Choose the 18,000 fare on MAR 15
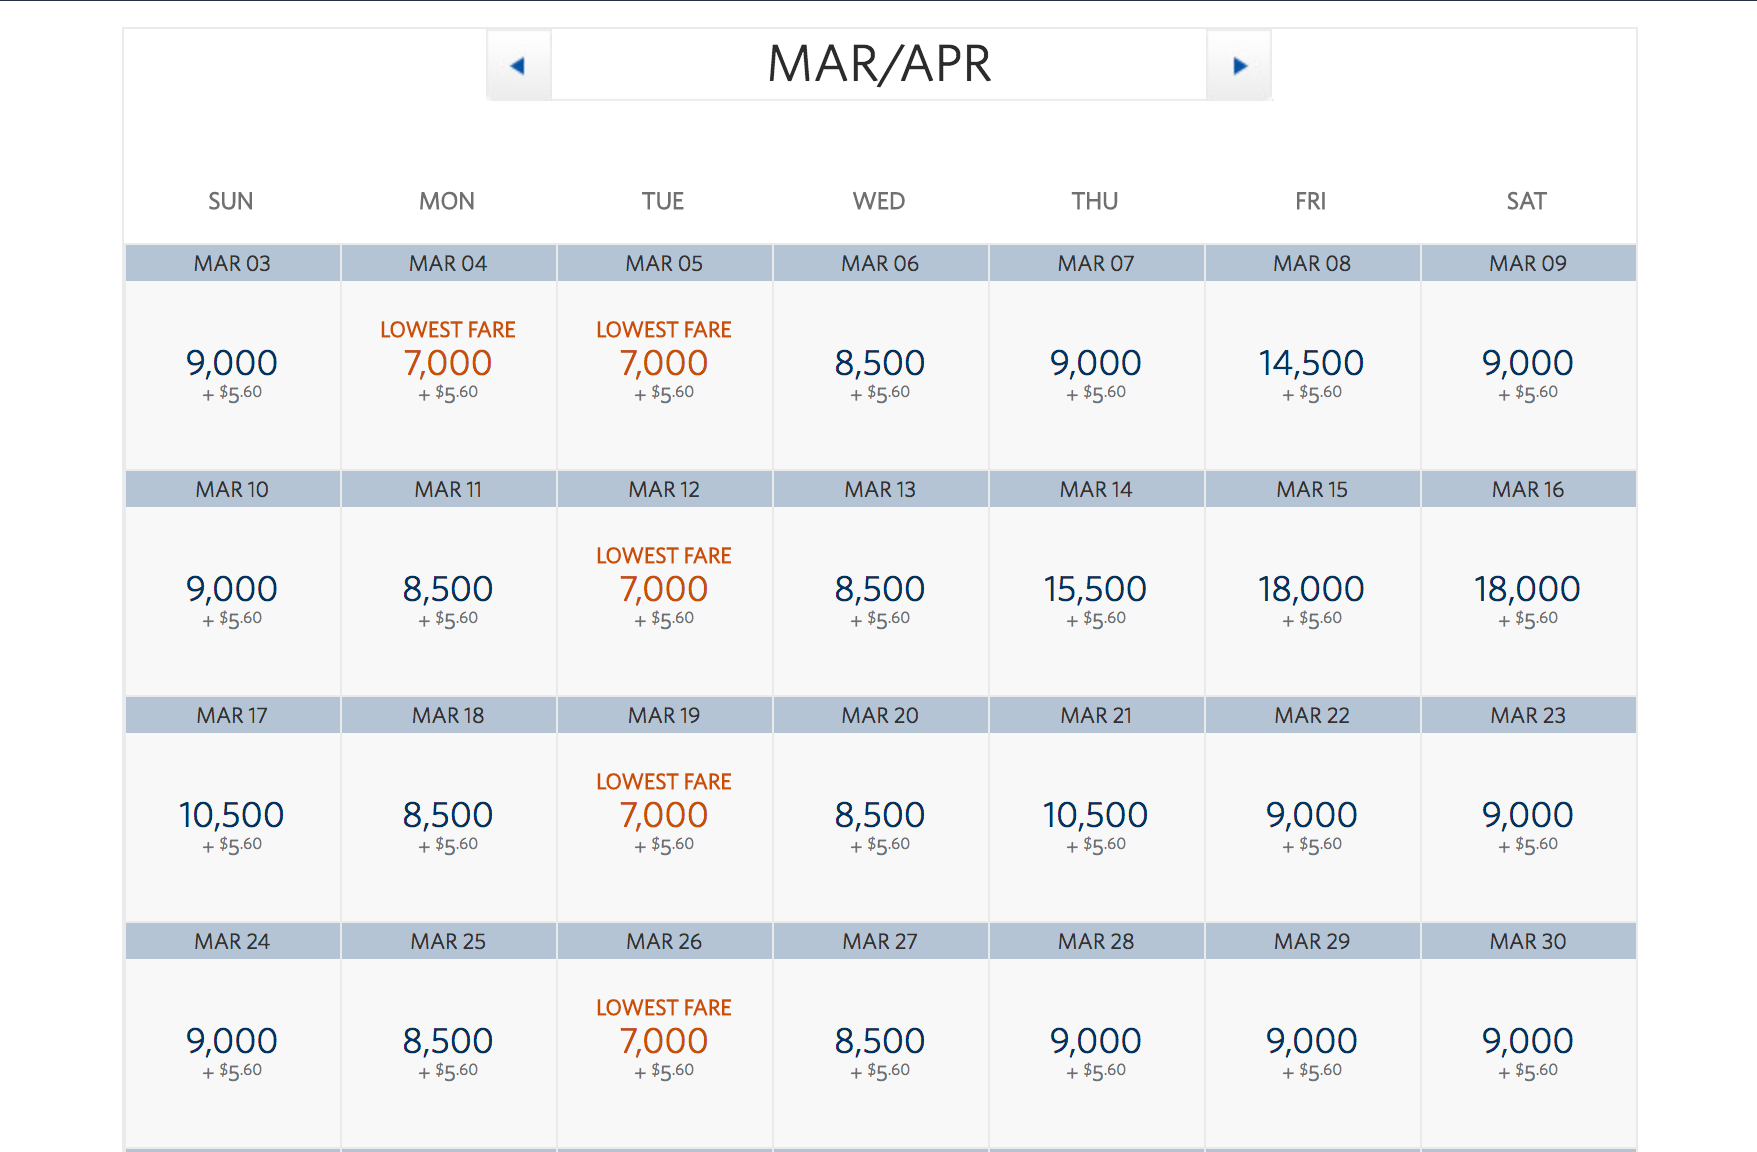The image size is (1757, 1152). pyautogui.click(x=1311, y=590)
